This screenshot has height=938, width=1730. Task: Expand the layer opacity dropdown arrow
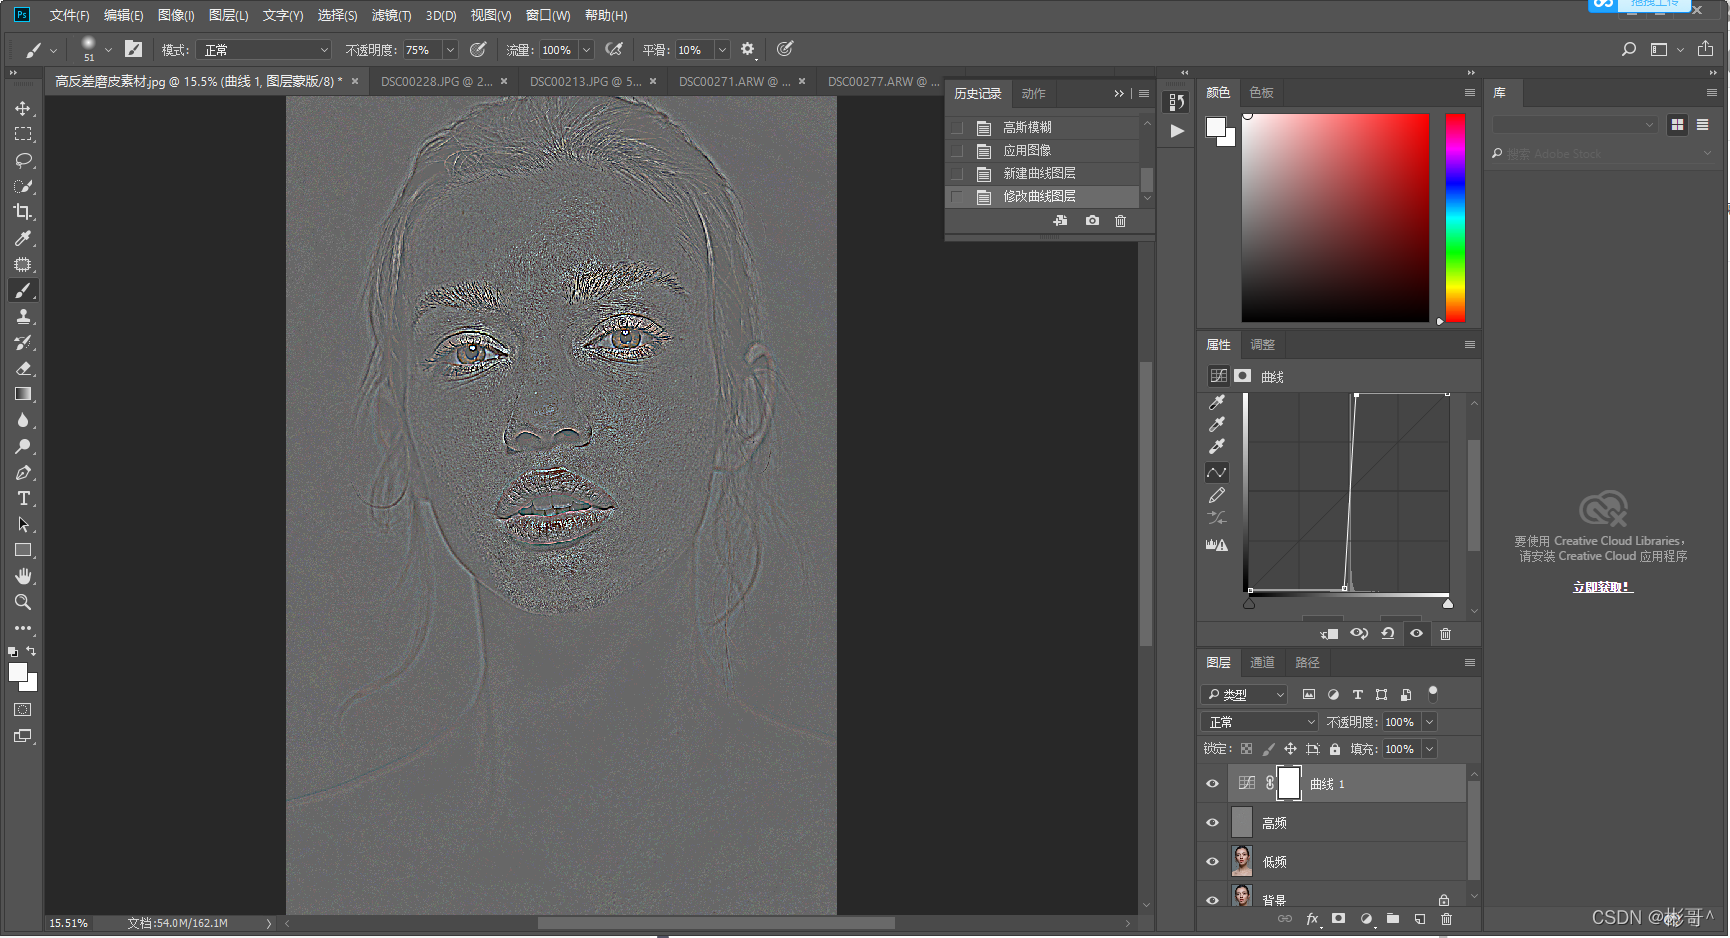pos(1429,722)
